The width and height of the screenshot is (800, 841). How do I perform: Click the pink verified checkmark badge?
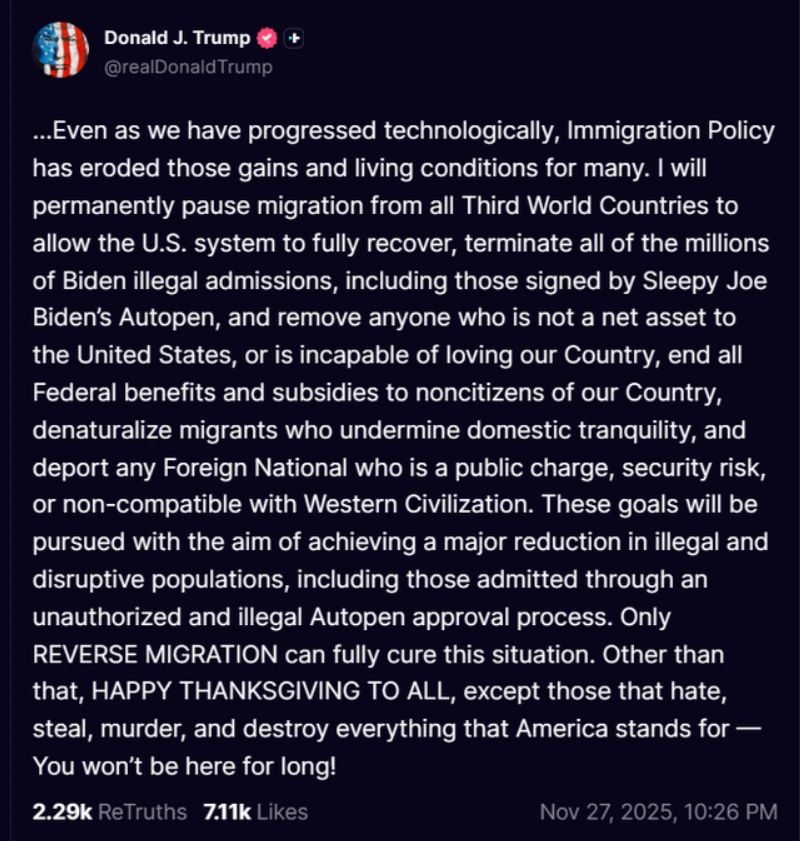tap(268, 38)
